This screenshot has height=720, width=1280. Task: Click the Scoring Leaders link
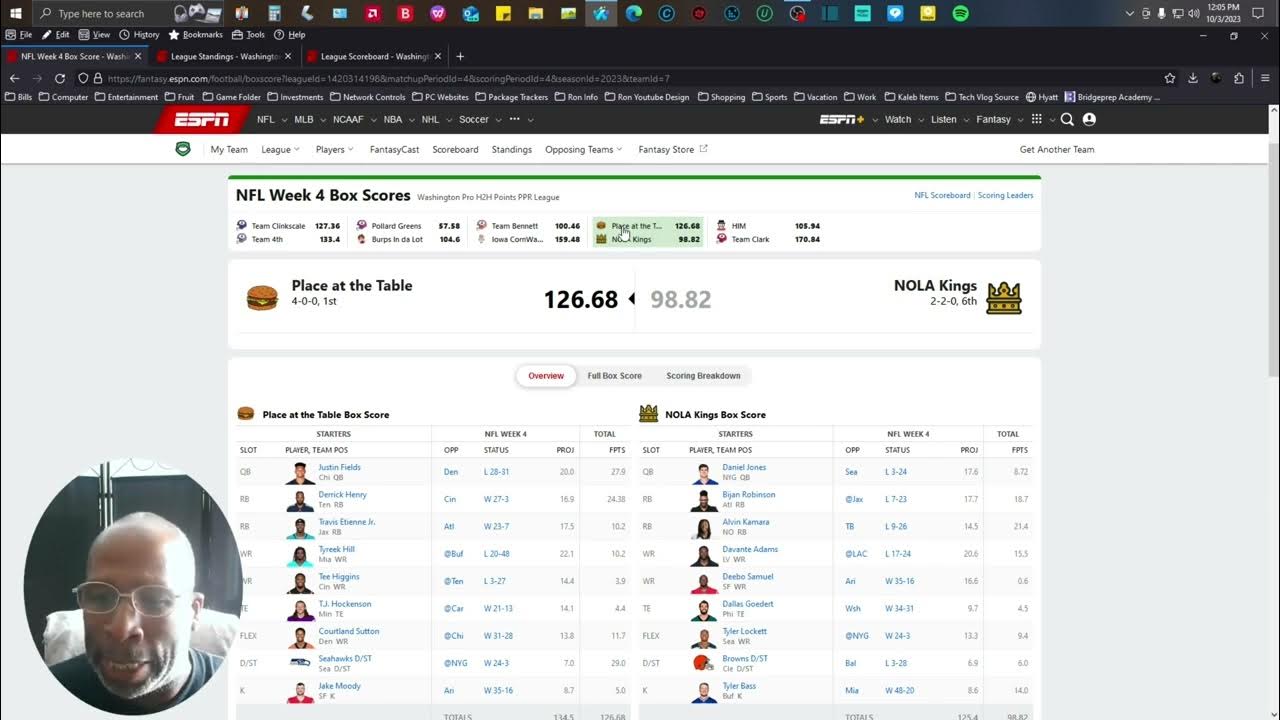pos(1005,195)
